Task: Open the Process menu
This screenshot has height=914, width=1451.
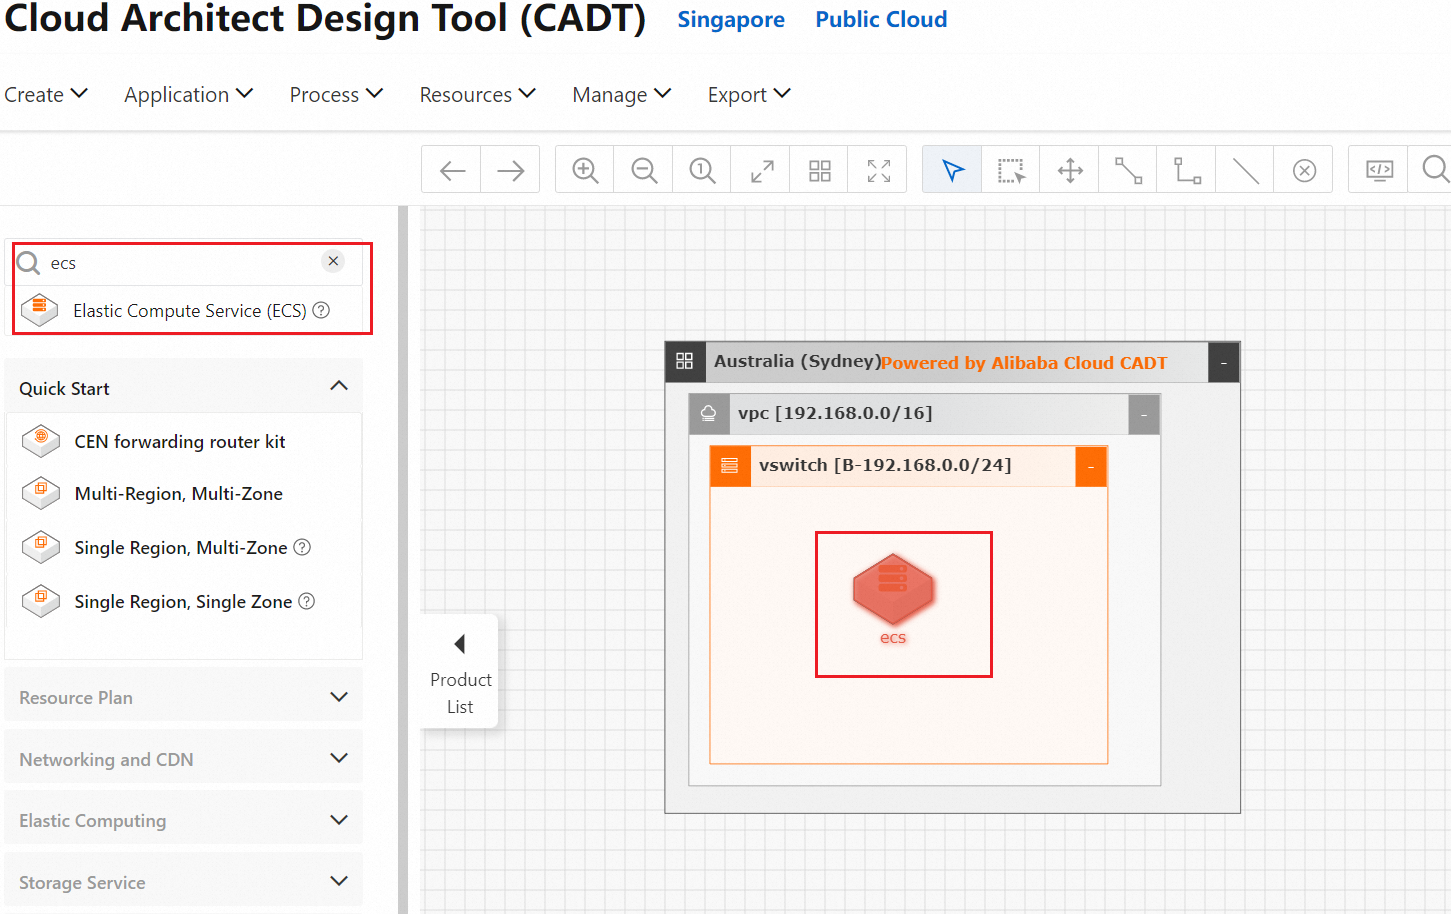Action: click(x=336, y=95)
